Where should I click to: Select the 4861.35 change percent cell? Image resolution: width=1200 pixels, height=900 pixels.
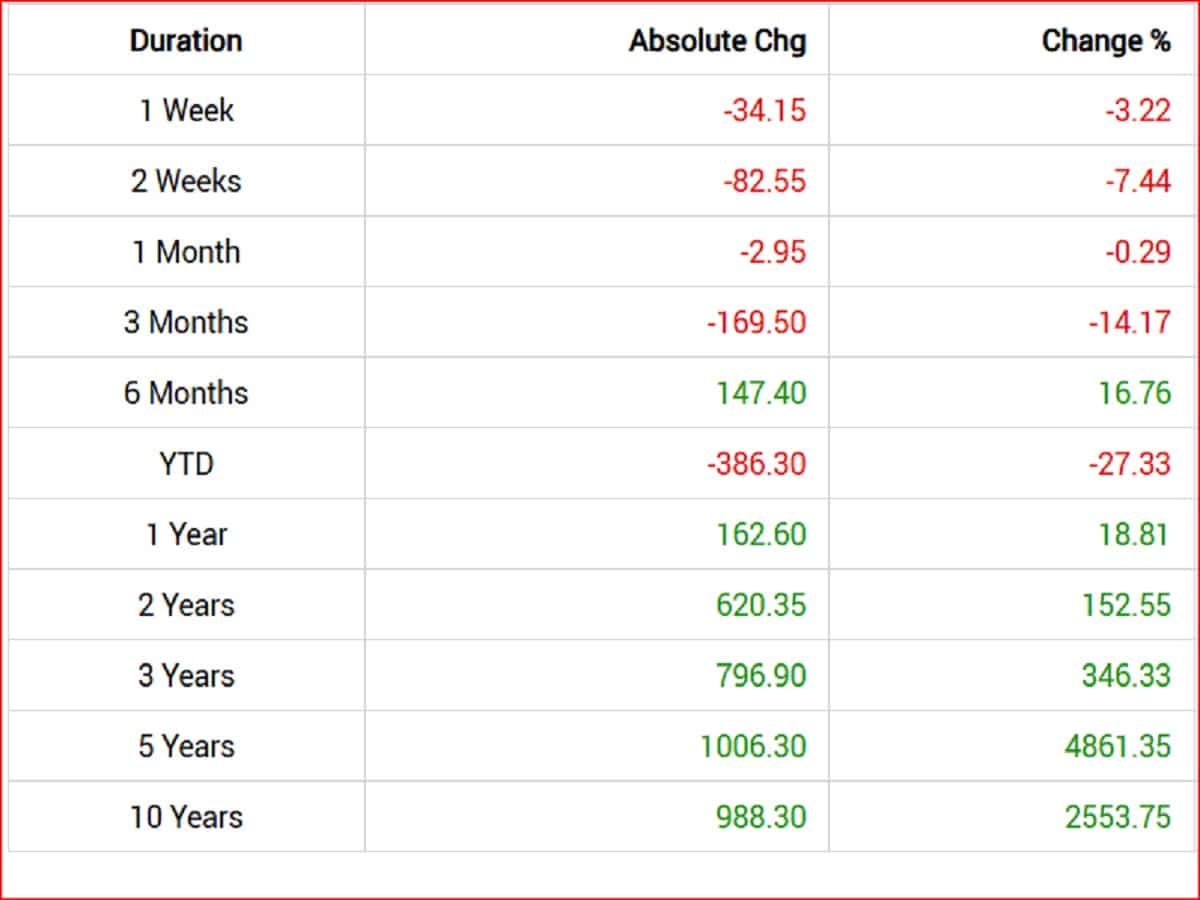pyautogui.click(x=1118, y=746)
